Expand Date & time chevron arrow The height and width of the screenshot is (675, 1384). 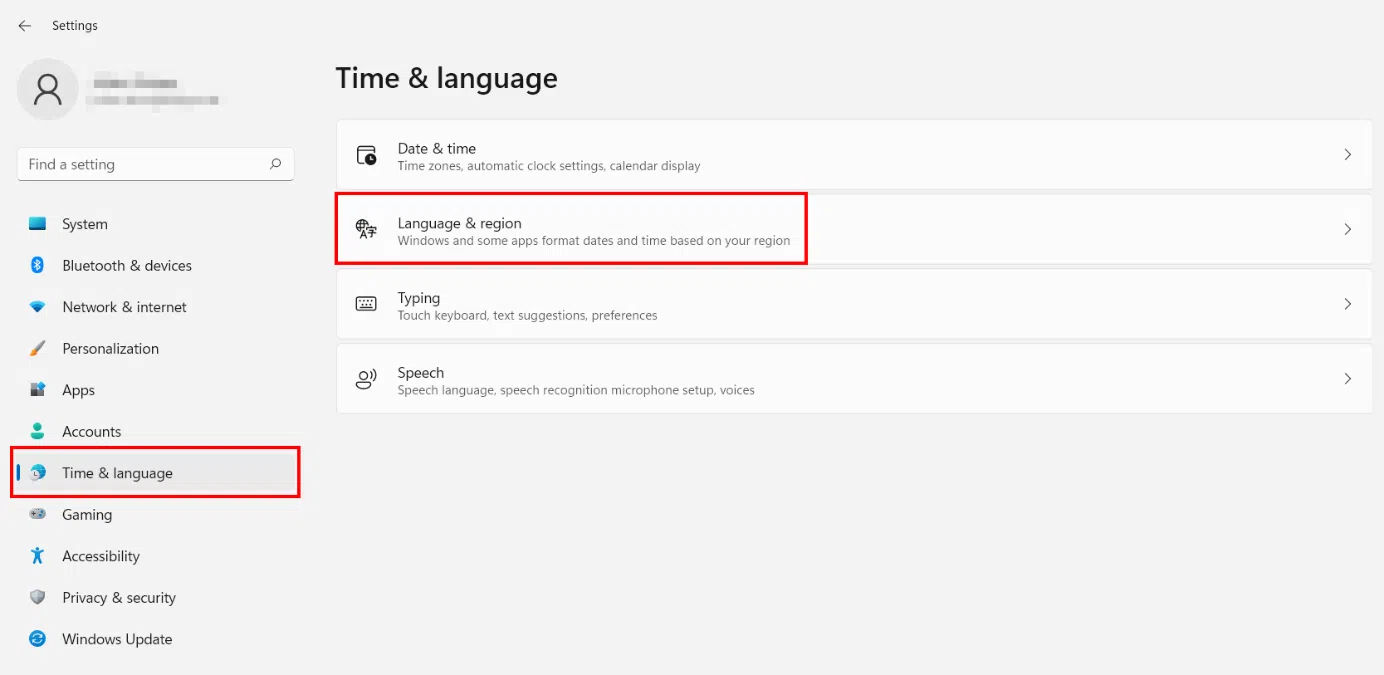pos(1347,155)
